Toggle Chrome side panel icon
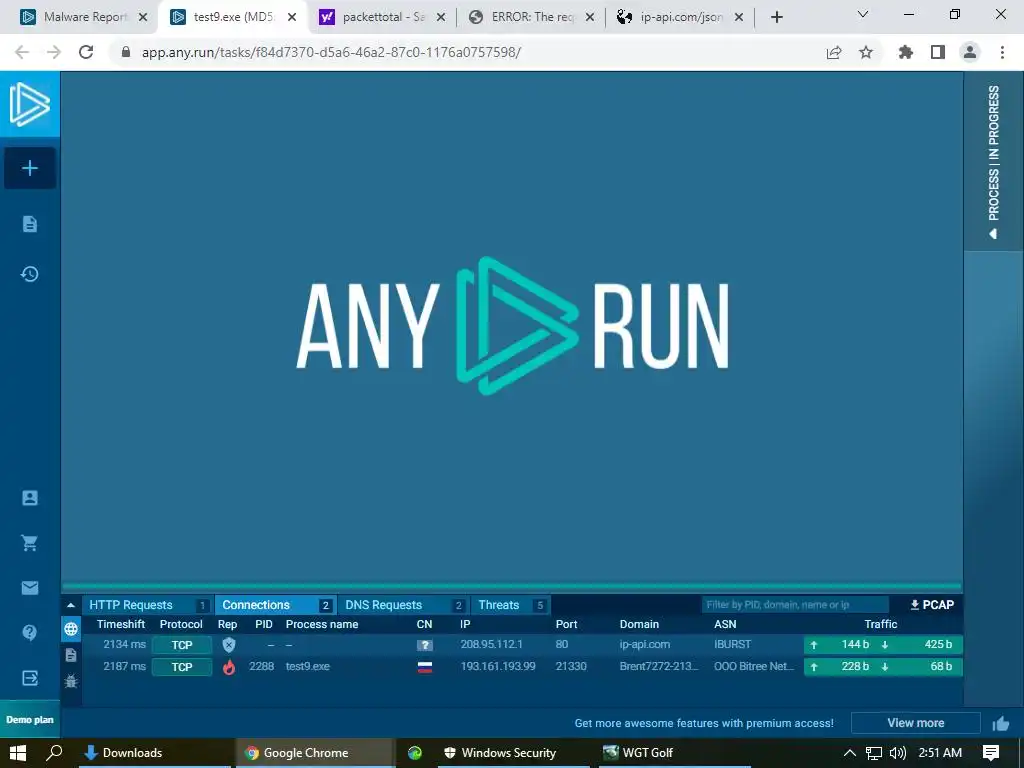The height and width of the screenshot is (768, 1024). (x=938, y=52)
